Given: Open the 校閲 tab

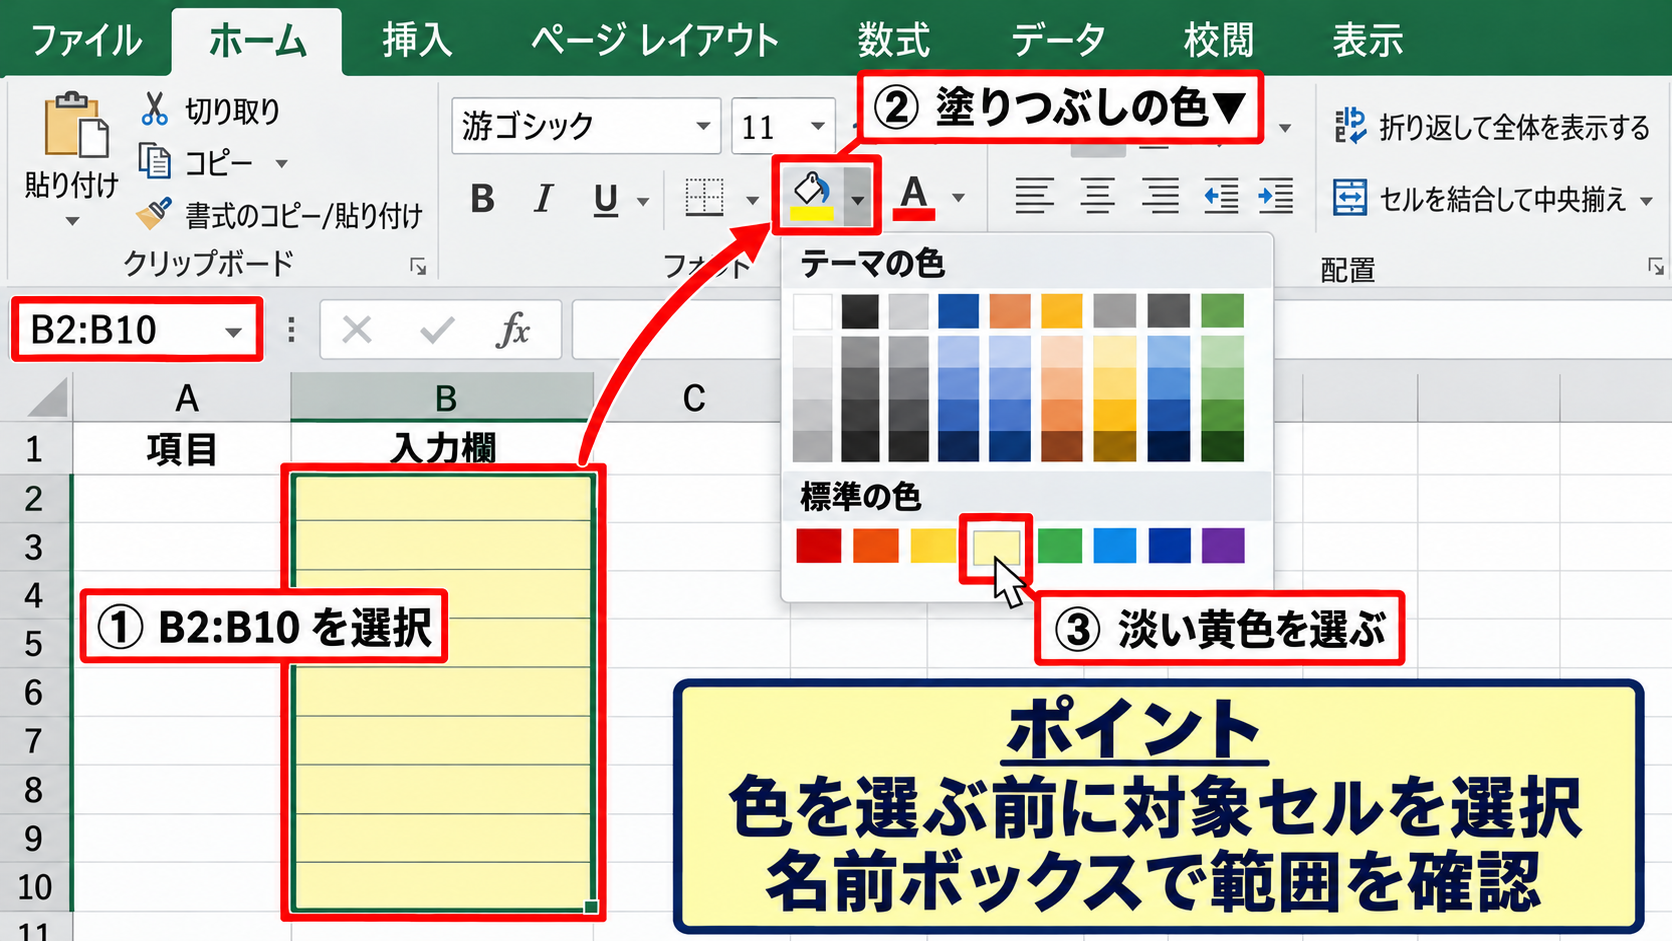Looking at the screenshot, I should click(1218, 40).
